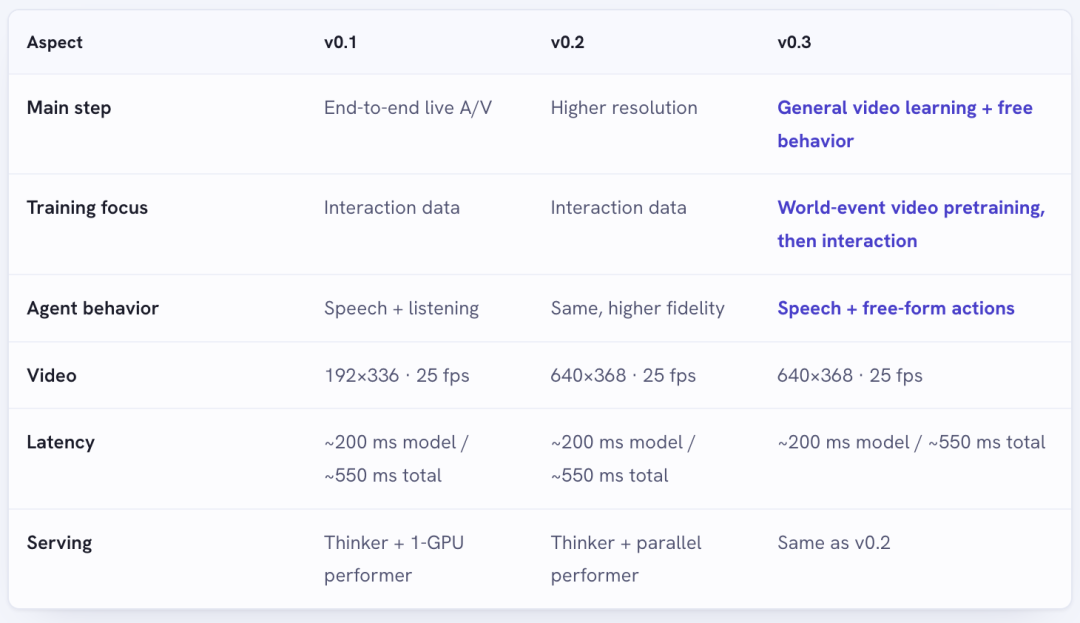Click the Latency row label
1080x623 pixels.
[61, 442]
